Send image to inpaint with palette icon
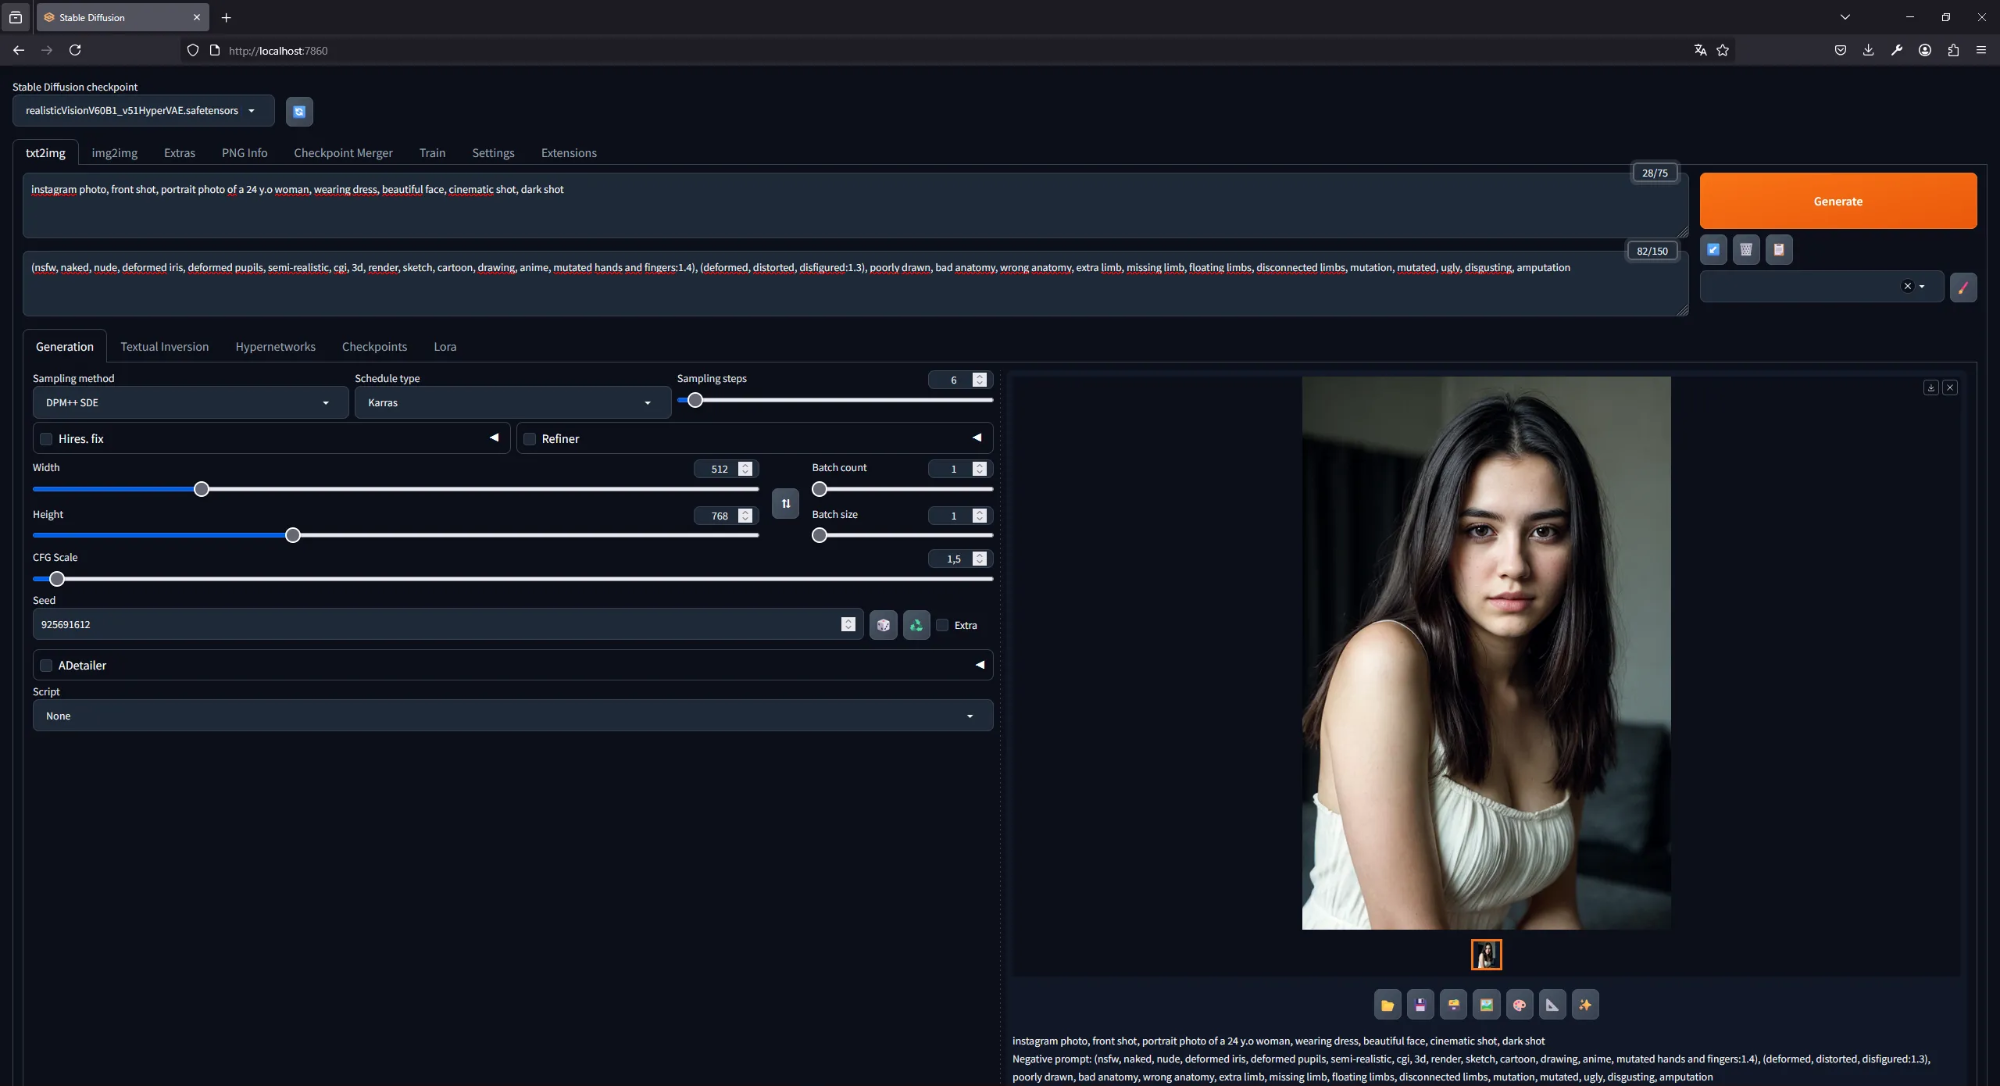This screenshot has height=1086, width=2000. click(x=1519, y=1005)
